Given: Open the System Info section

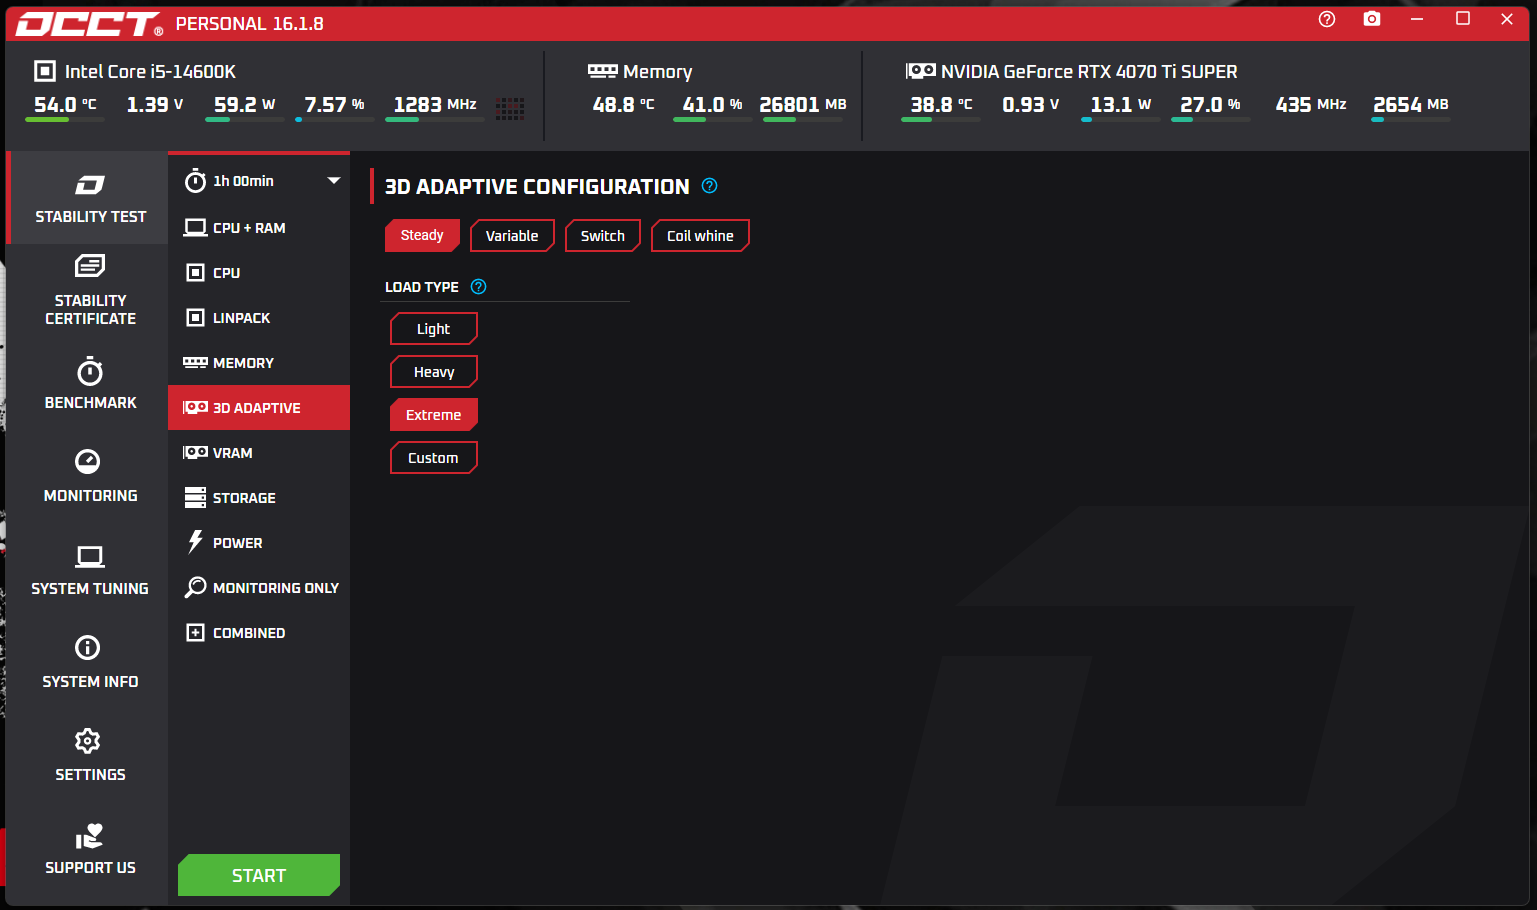Looking at the screenshot, I should coord(89,662).
